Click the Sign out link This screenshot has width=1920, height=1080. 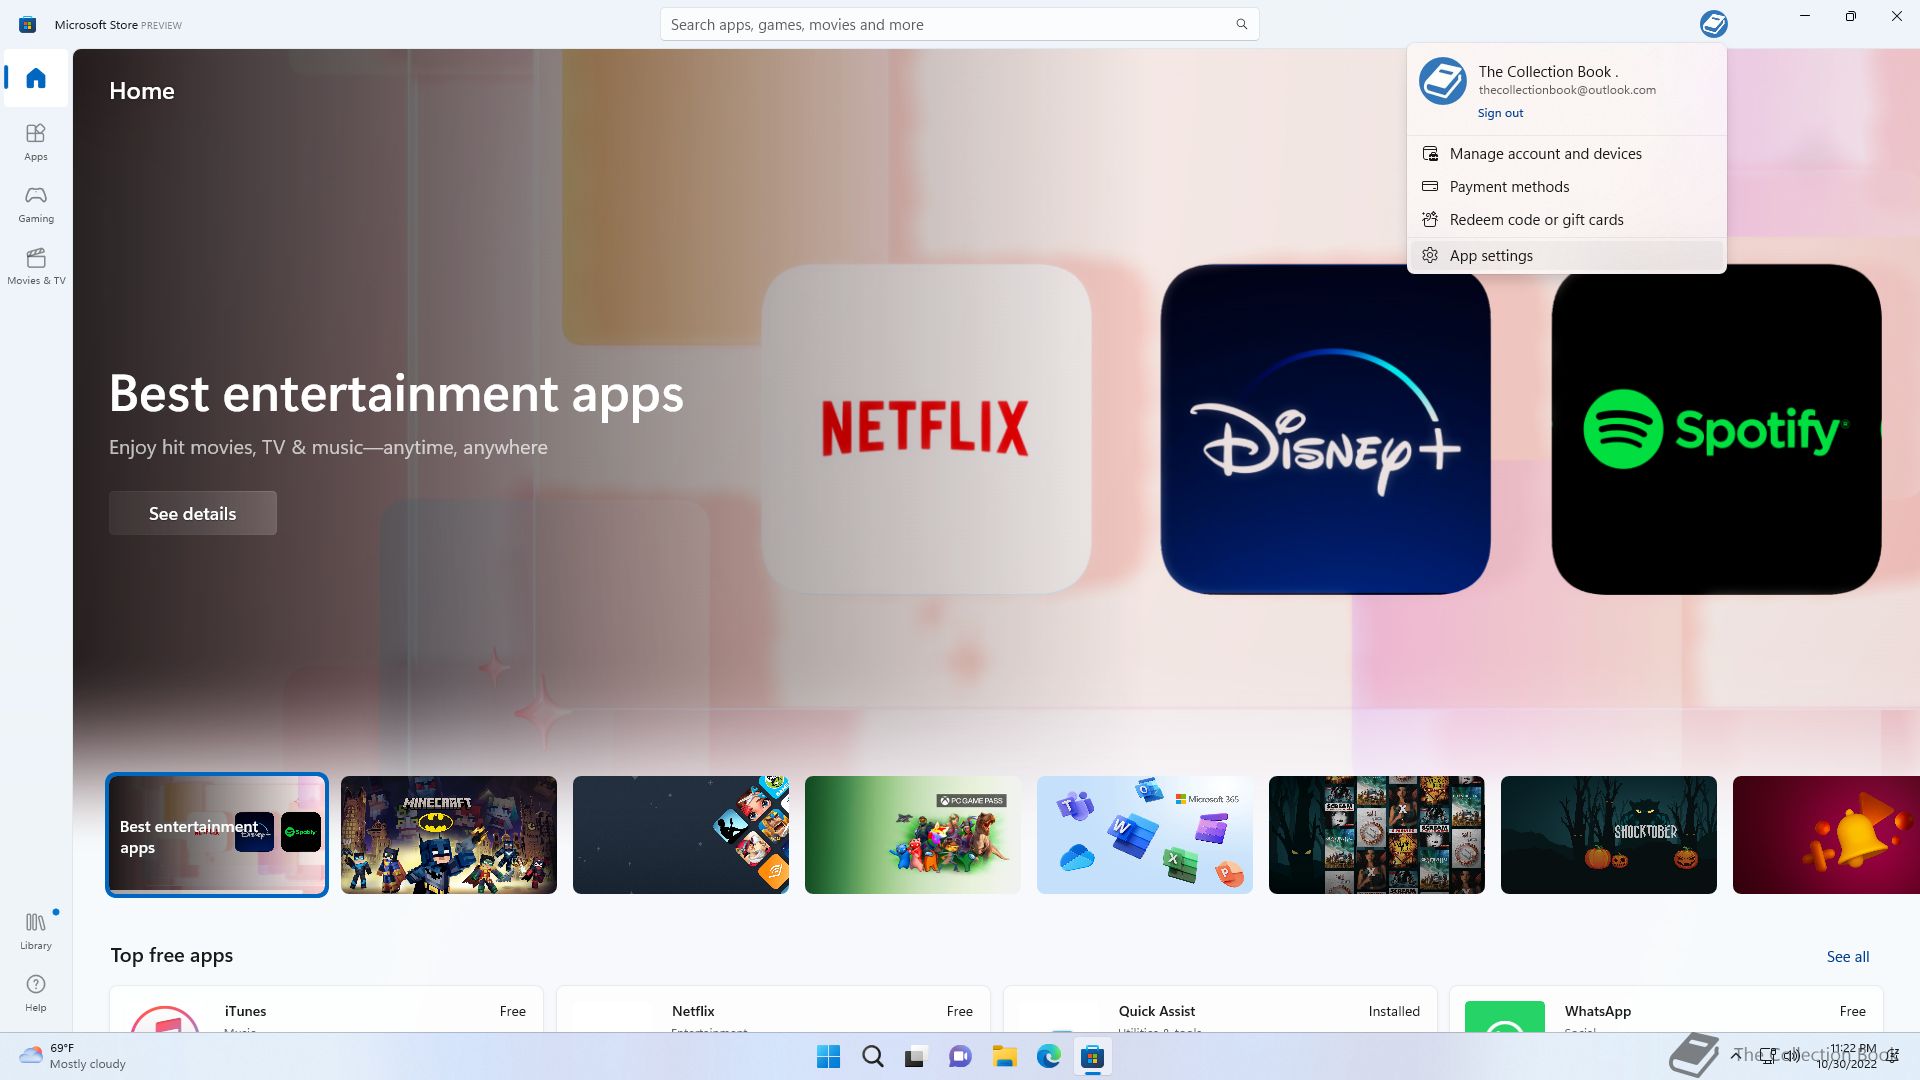(x=1500, y=113)
